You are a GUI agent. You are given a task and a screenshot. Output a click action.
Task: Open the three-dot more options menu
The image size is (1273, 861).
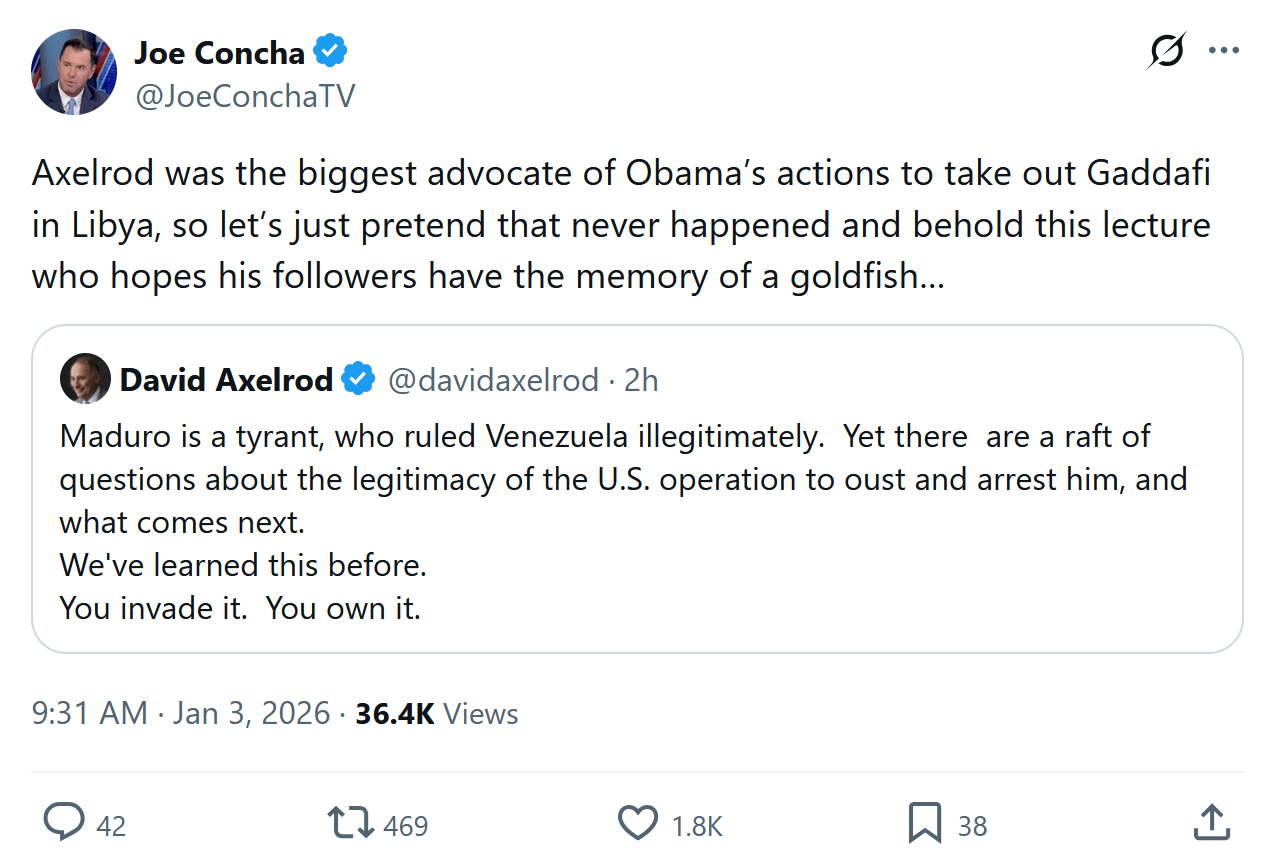point(1224,51)
